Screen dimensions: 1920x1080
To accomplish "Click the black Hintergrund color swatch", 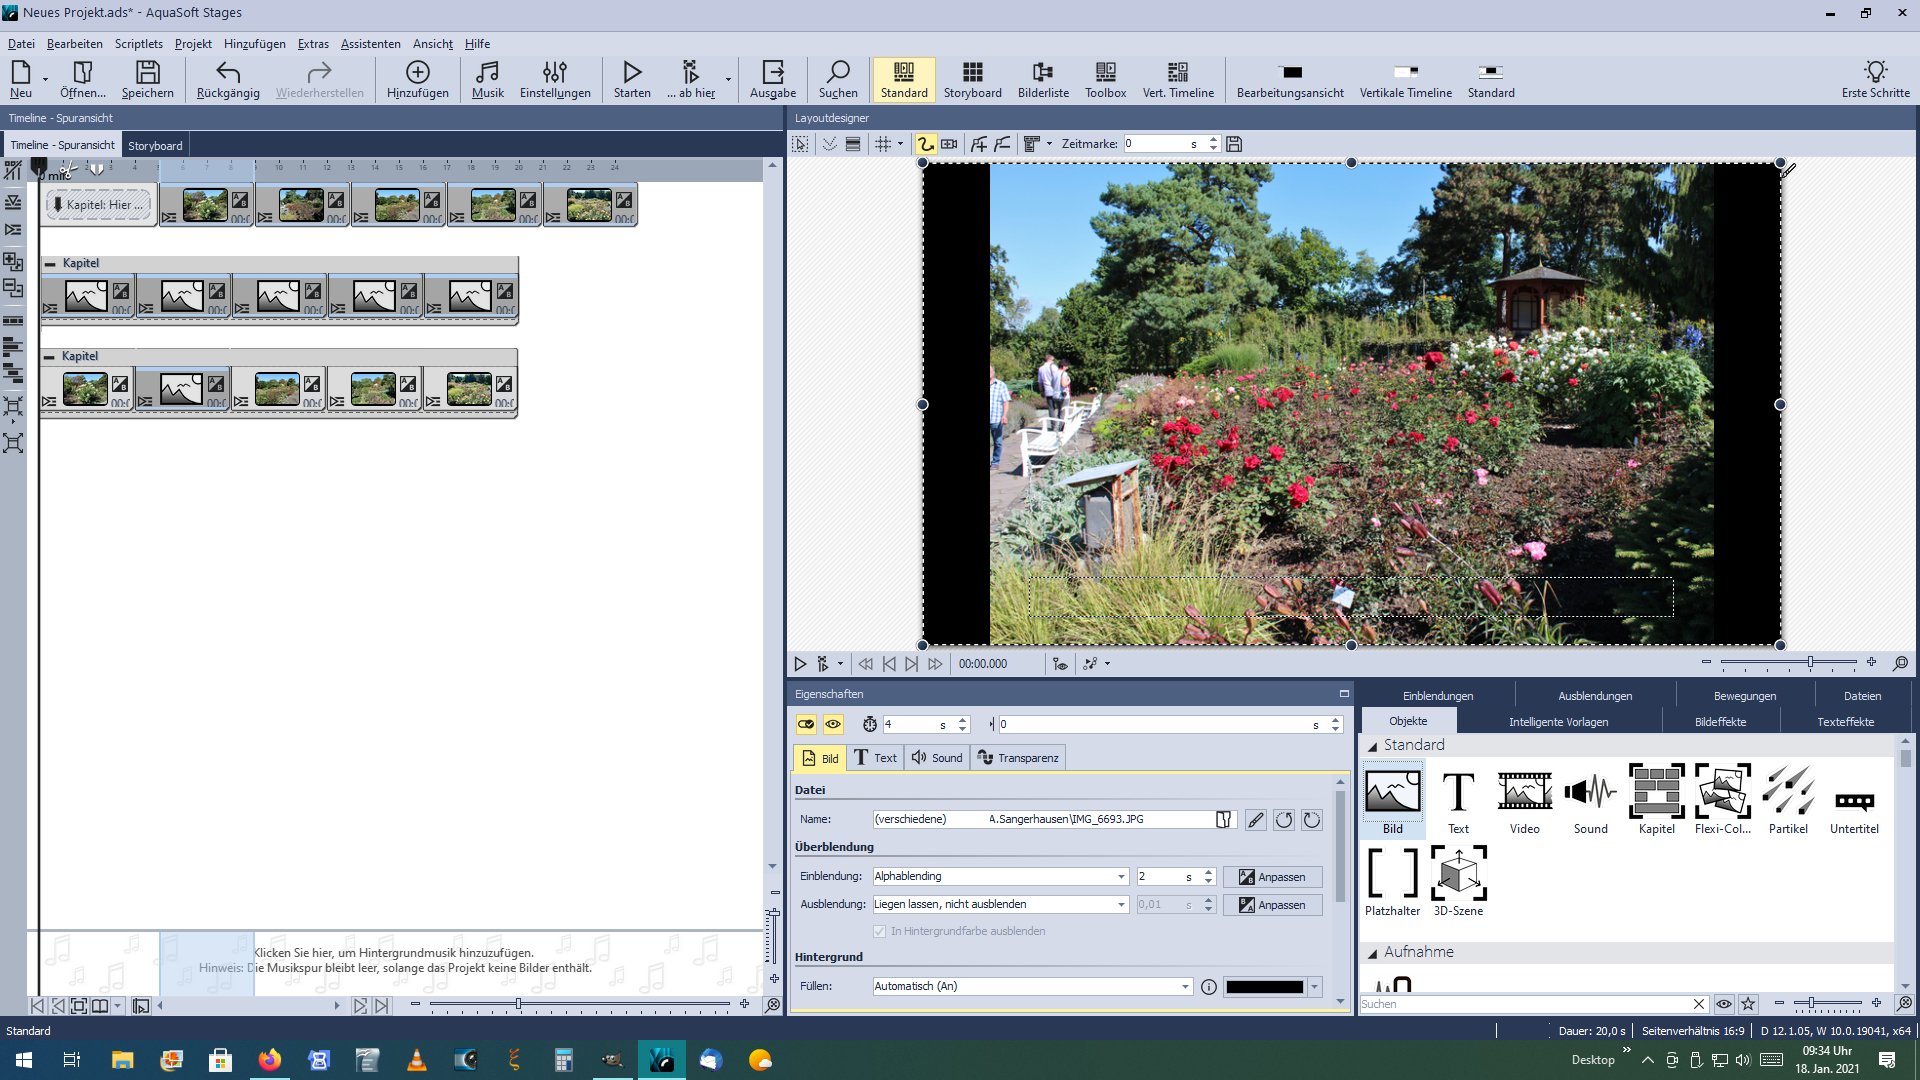I will (x=1264, y=987).
